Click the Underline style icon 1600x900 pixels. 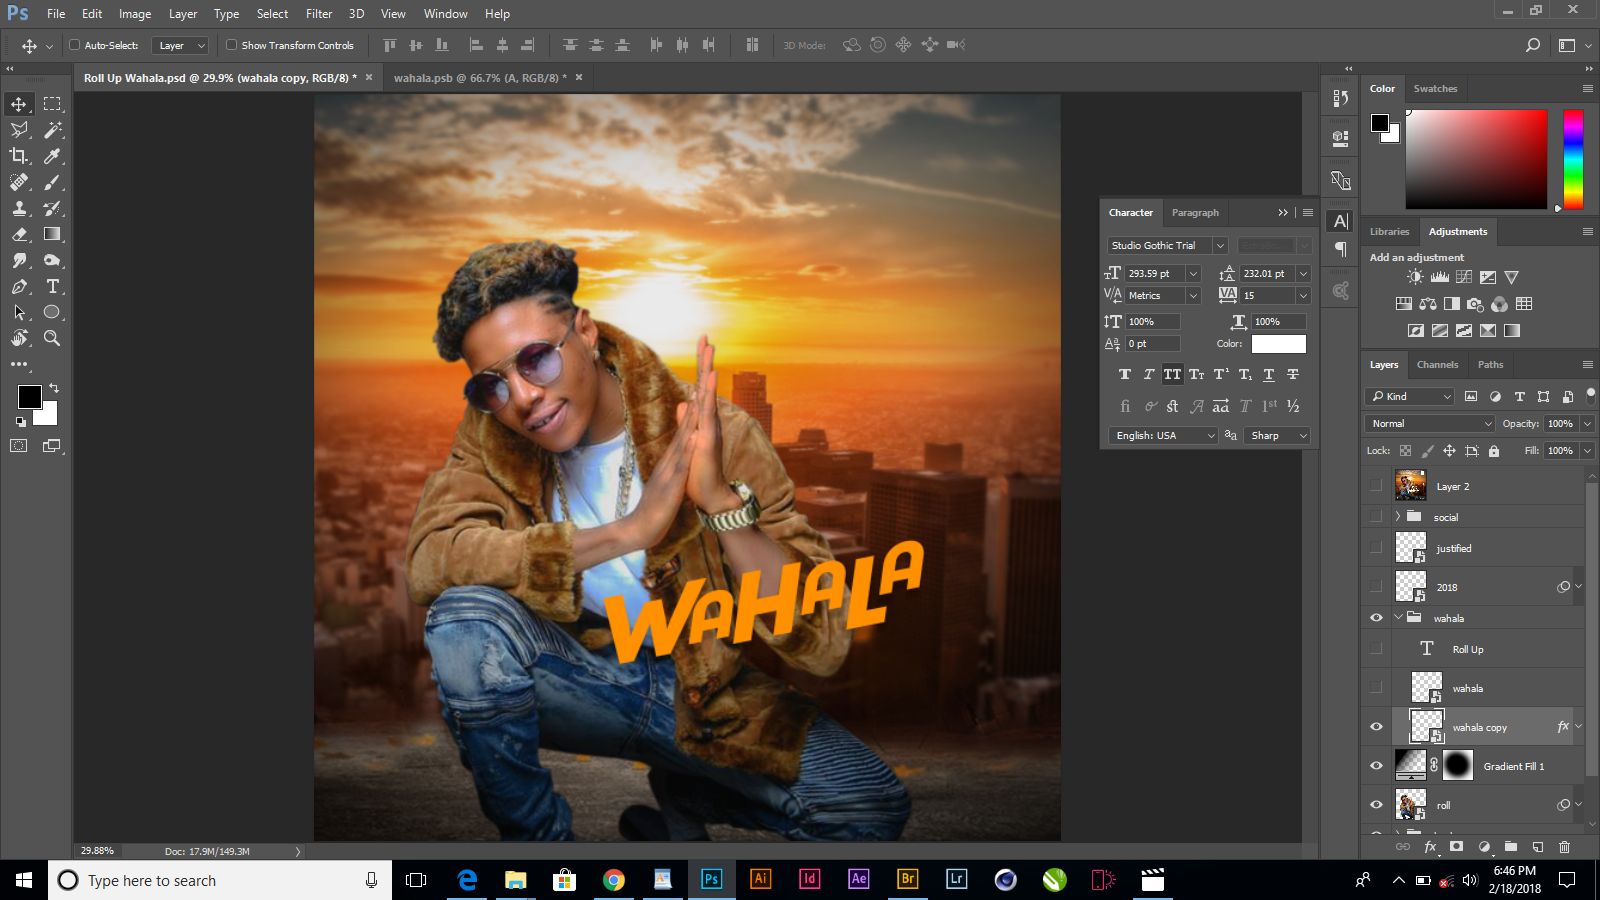tap(1268, 374)
